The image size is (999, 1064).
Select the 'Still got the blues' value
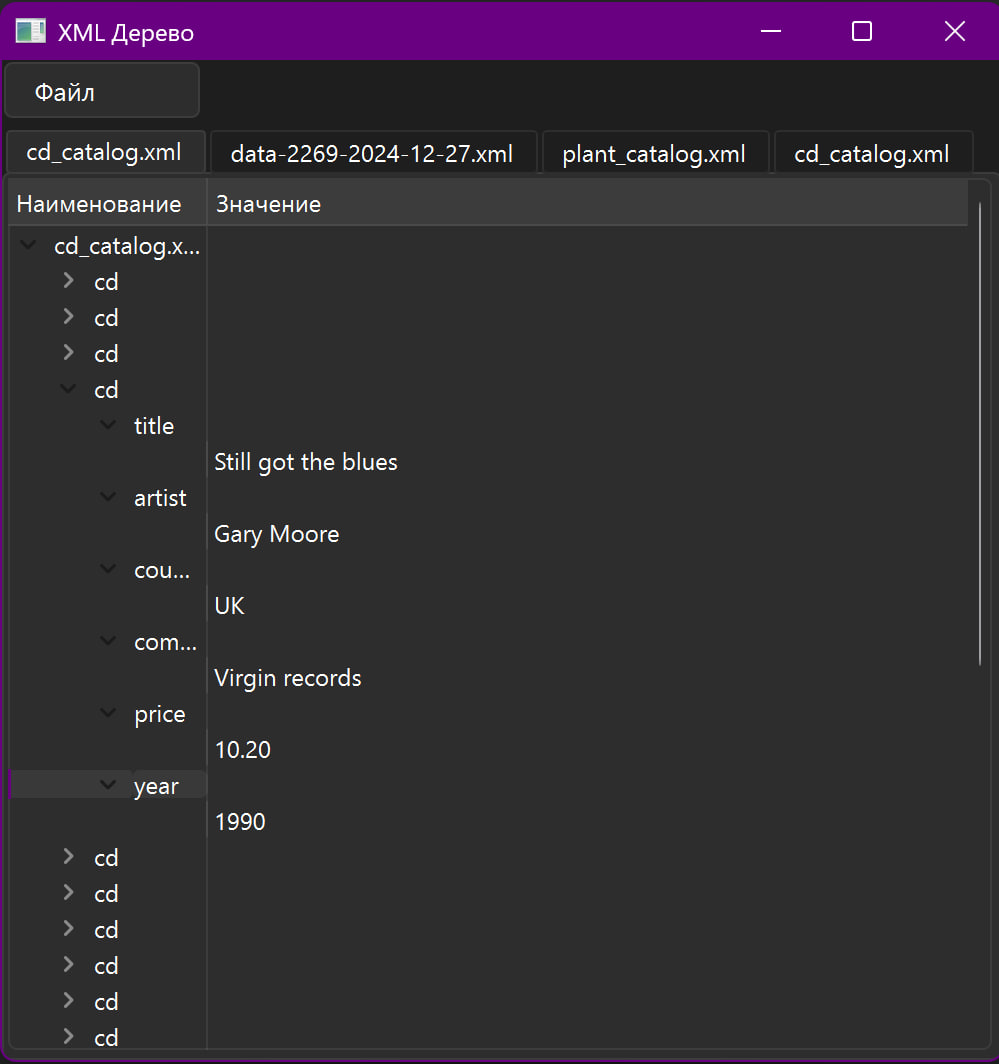pos(306,462)
